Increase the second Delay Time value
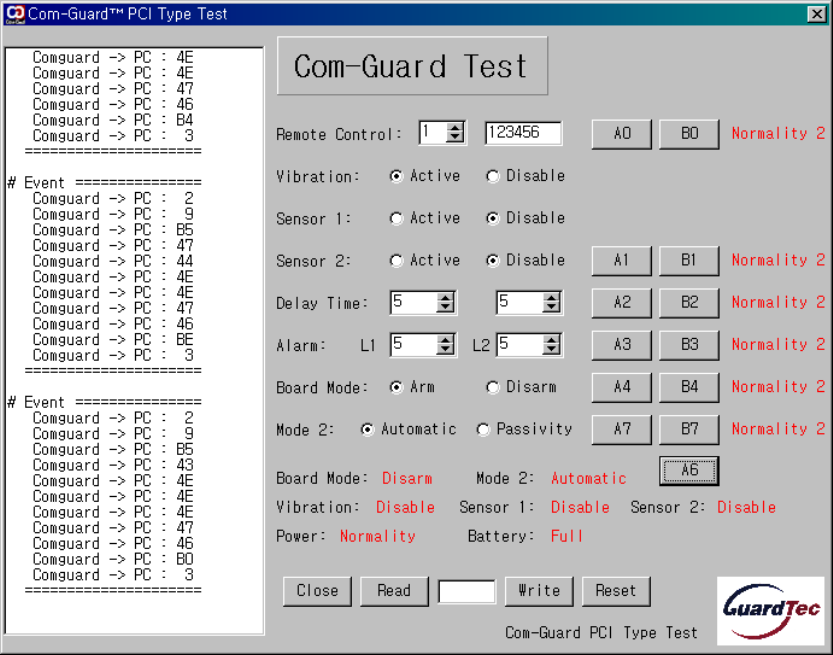The image size is (833, 655). 551,298
